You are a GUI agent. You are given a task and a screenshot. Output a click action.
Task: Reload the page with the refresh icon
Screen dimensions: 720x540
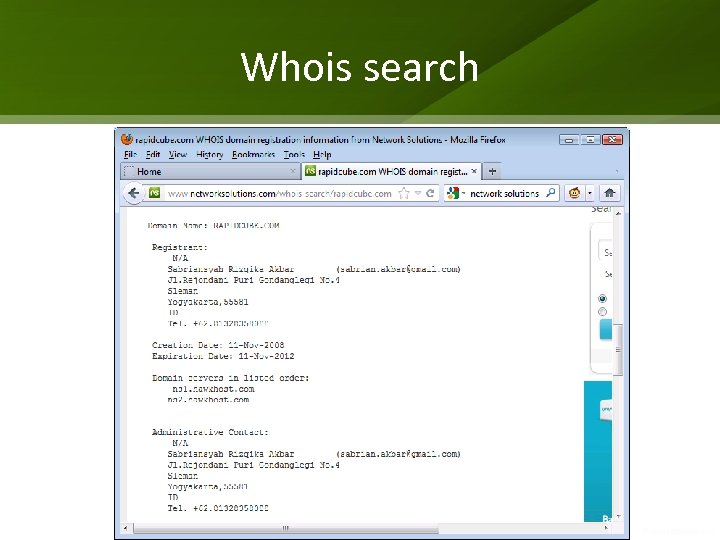tap(430, 193)
